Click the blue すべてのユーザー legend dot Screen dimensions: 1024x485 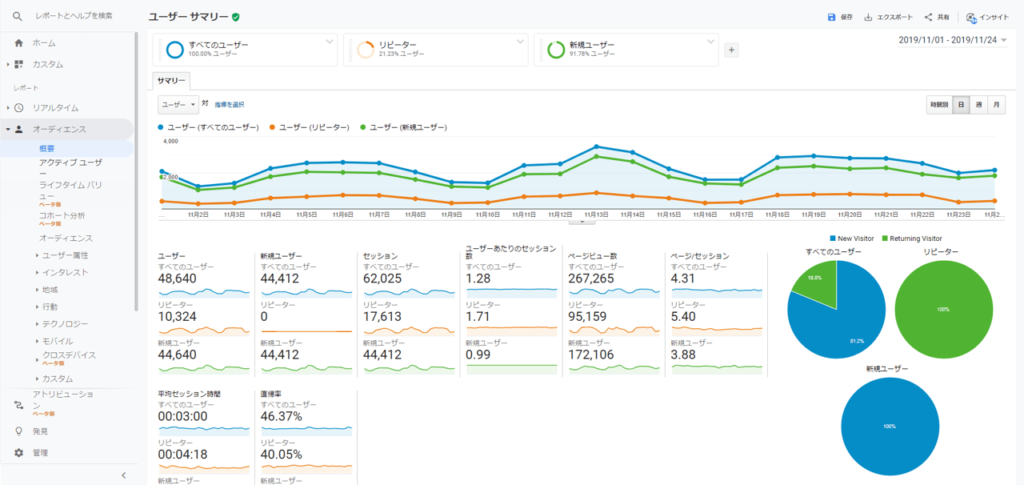pyautogui.click(x=161, y=127)
